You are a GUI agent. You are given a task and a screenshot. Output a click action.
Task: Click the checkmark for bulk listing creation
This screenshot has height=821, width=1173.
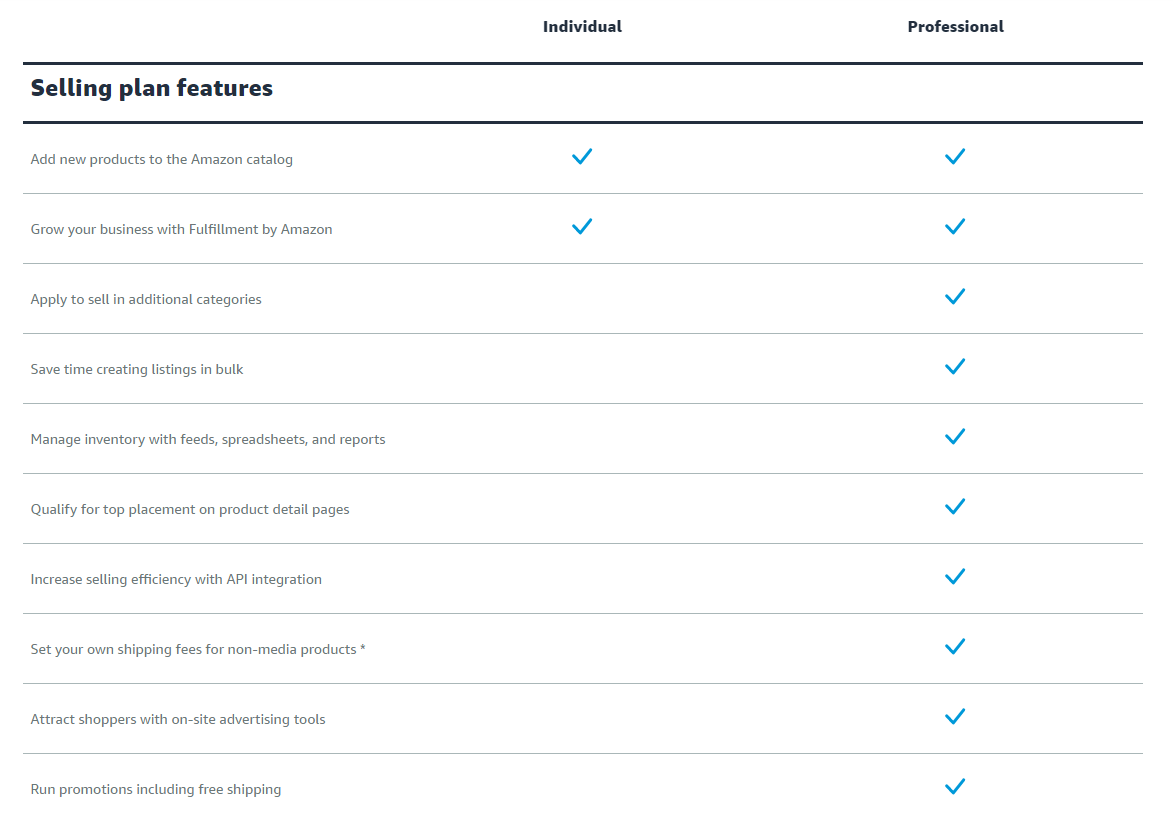[955, 366]
